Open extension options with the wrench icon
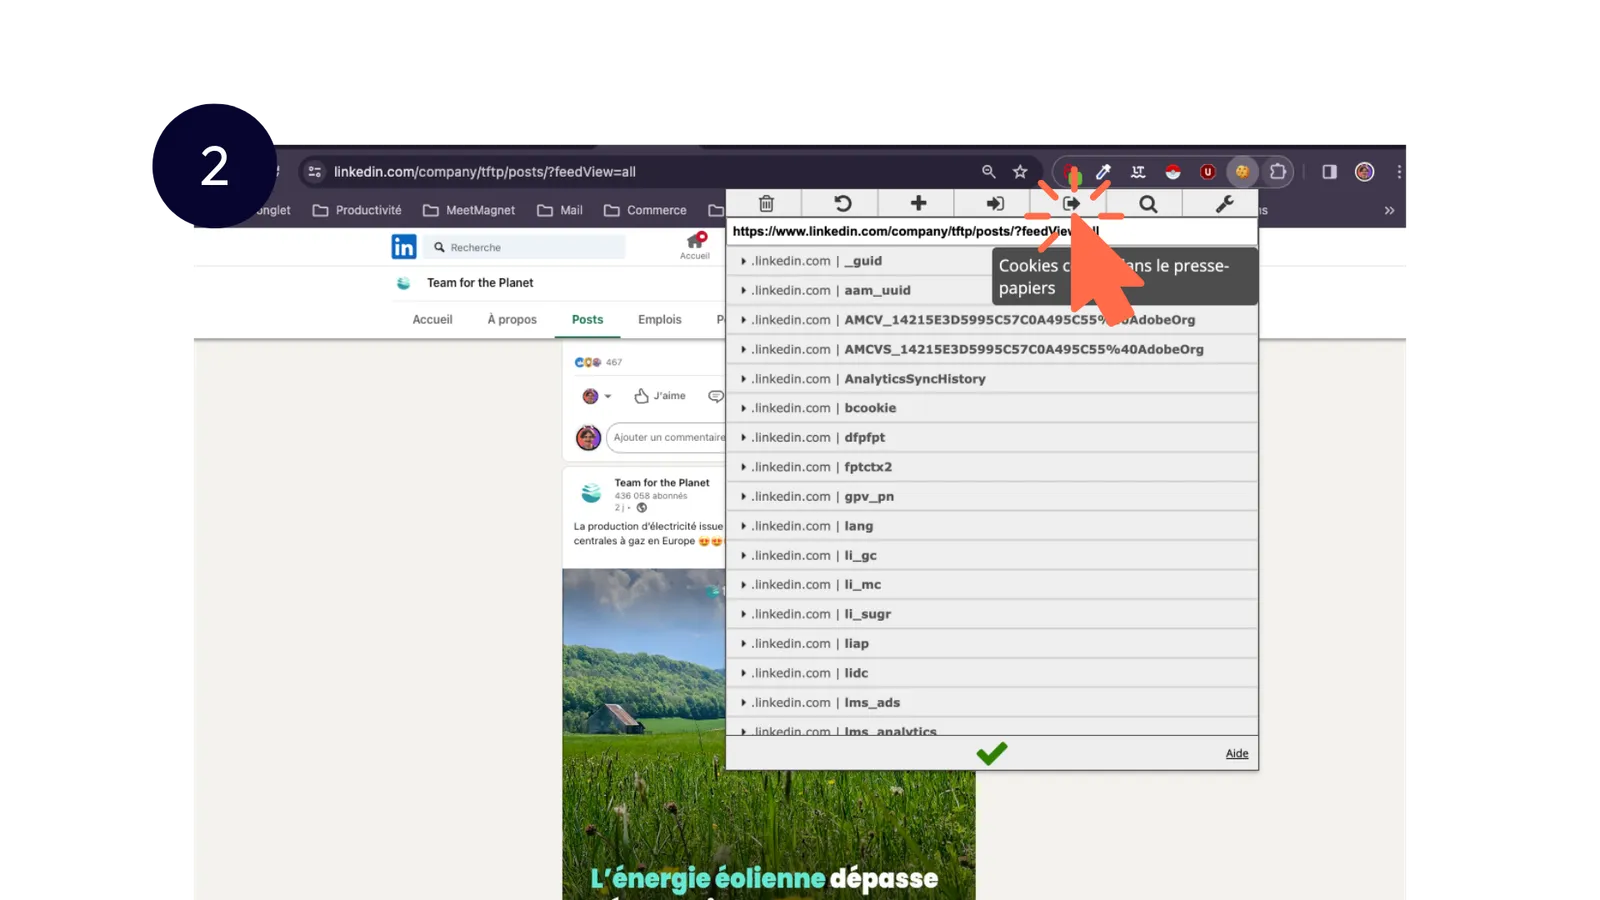 pyautogui.click(x=1223, y=203)
